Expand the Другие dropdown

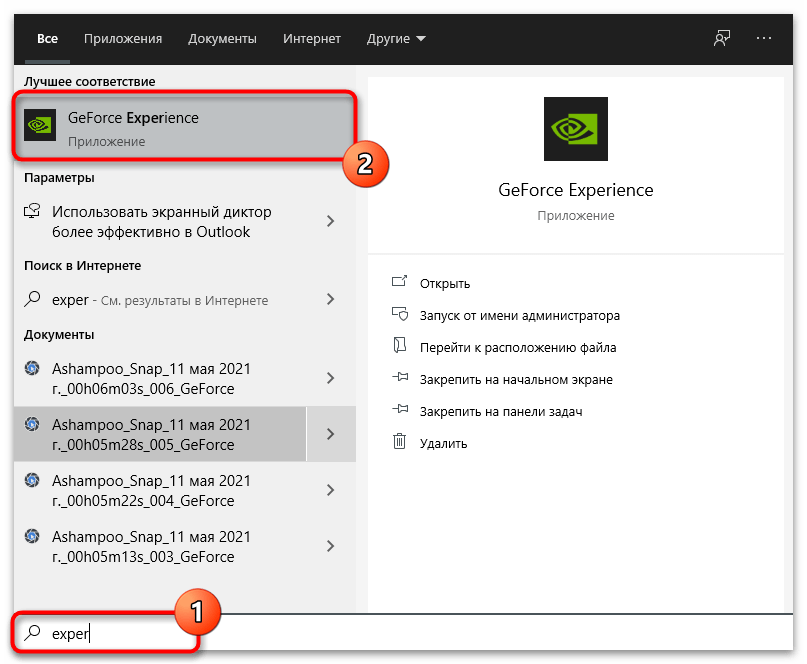[396, 39]
